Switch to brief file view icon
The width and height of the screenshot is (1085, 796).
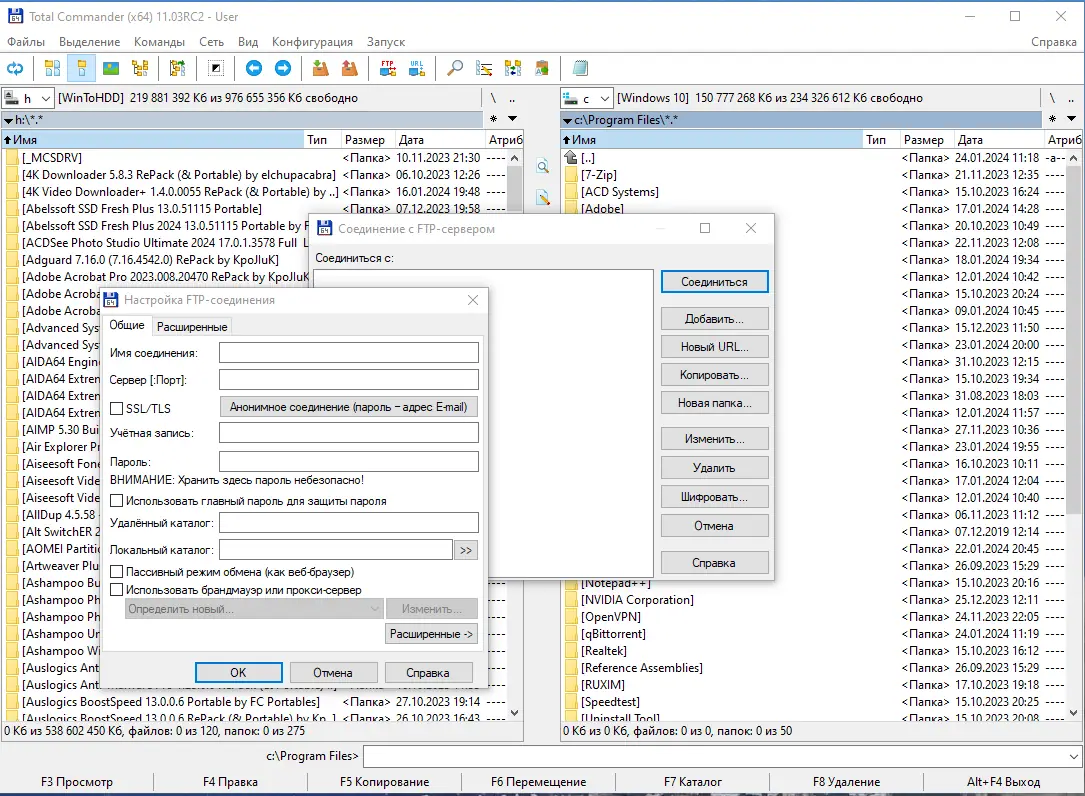pos(53,68)
